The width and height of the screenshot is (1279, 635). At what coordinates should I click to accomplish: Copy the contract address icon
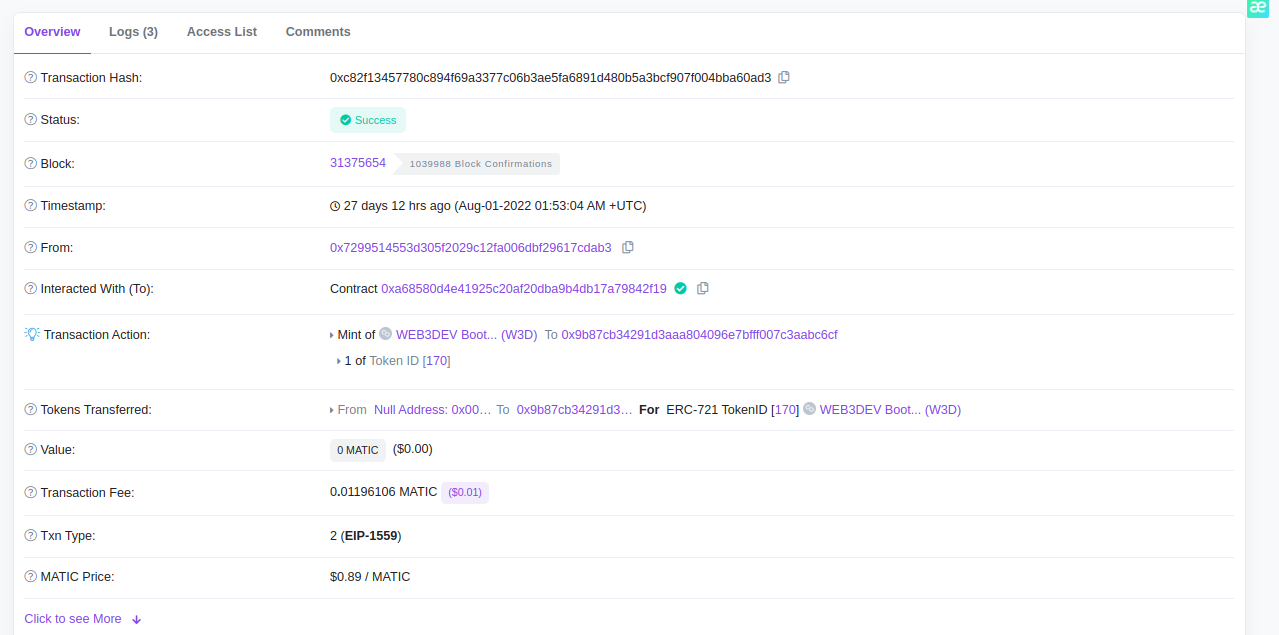coord(703,288)
